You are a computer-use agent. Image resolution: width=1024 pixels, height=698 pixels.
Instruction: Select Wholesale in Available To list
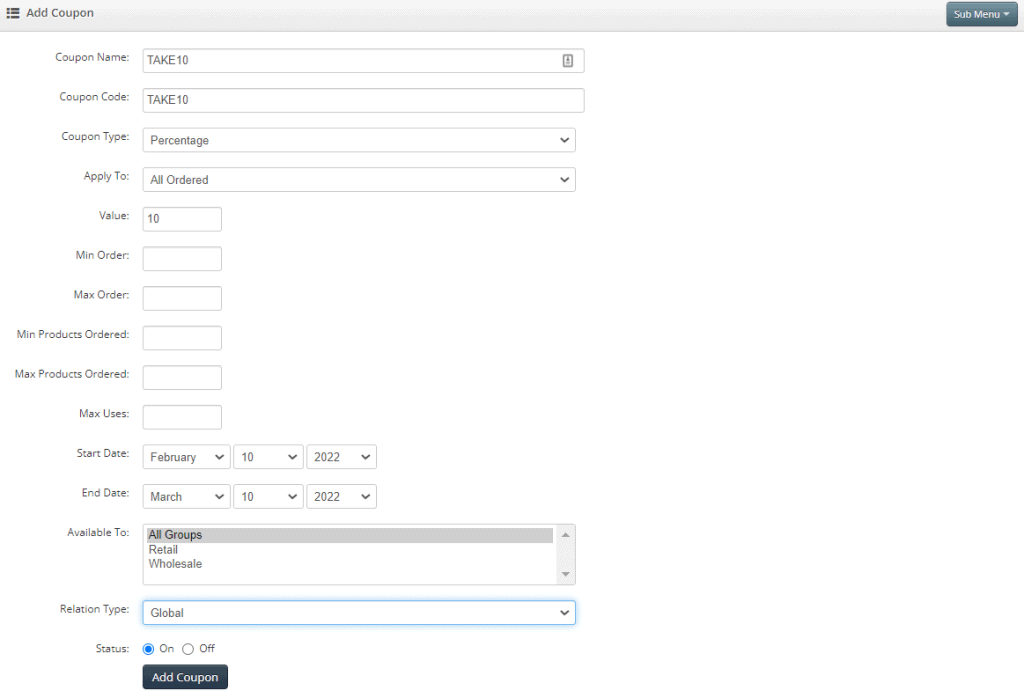coord(350,564)
